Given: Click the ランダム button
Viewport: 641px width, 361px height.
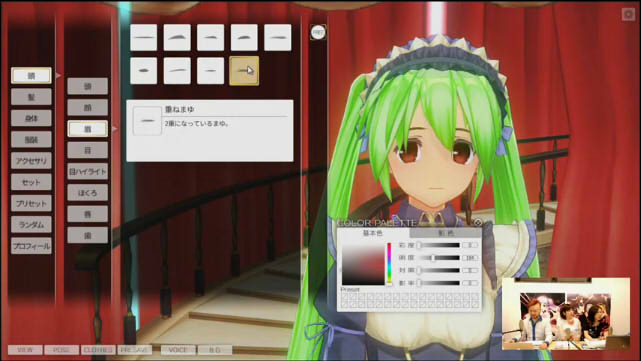Looking at the screenshot, I should tap(31, 224).
